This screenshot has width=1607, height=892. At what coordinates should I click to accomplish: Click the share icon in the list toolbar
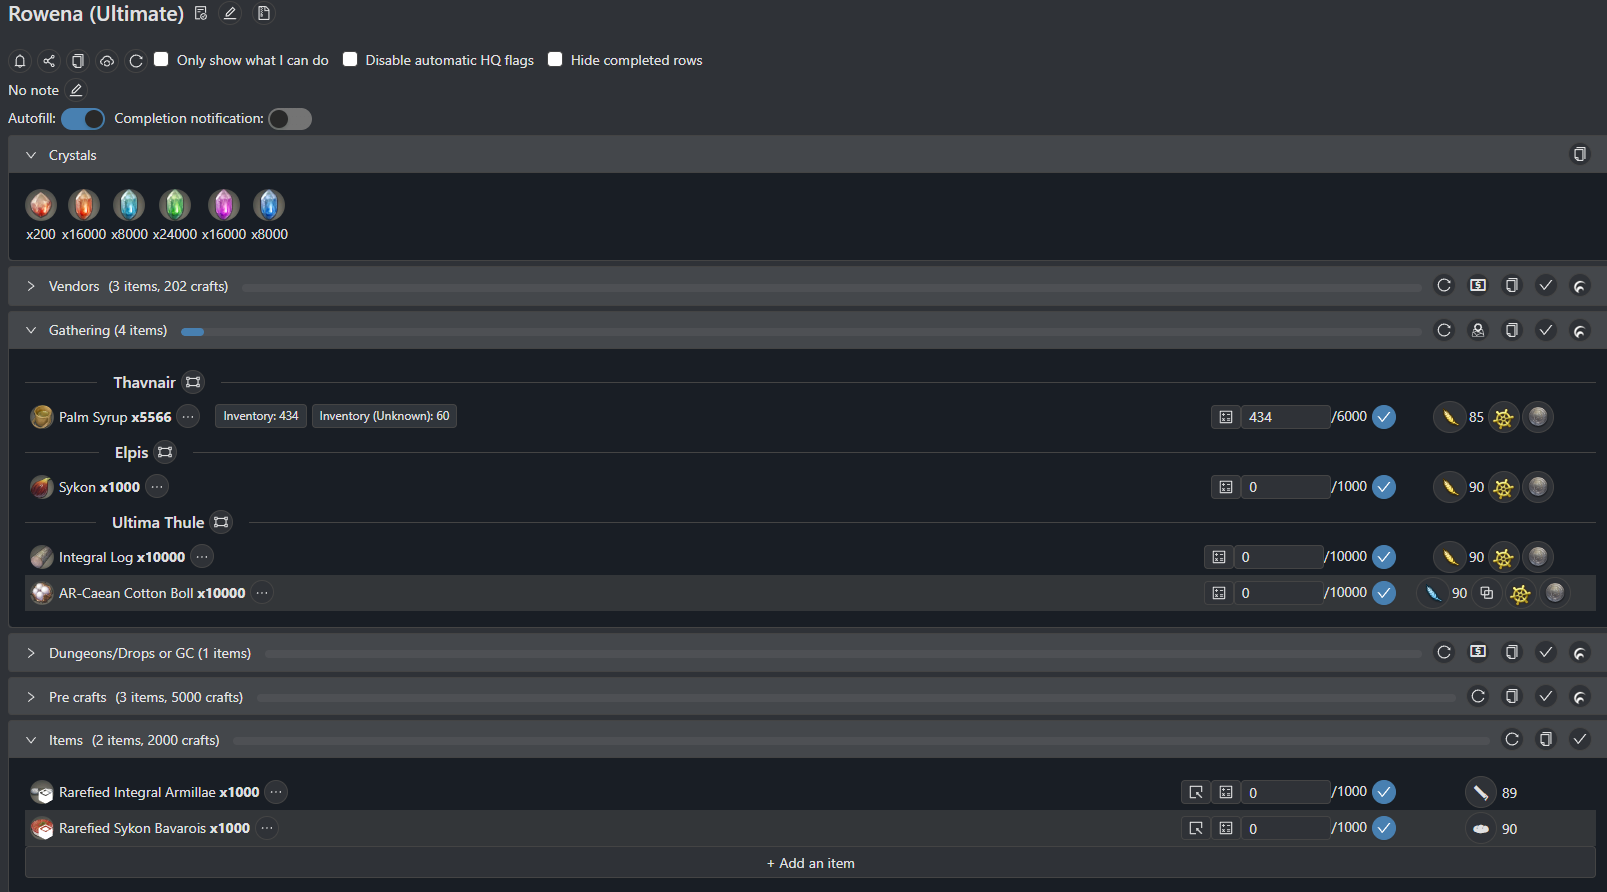click(x=48, y=61)
